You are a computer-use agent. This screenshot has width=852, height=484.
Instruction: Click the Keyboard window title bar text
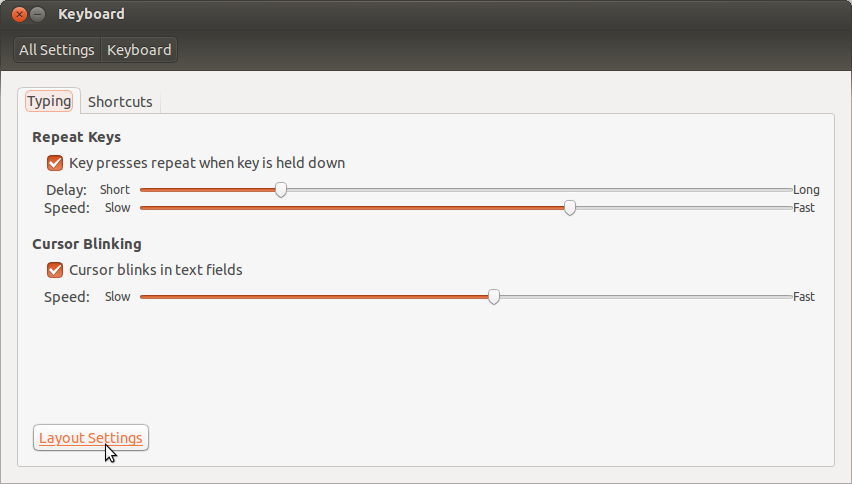tap(91, 15)
